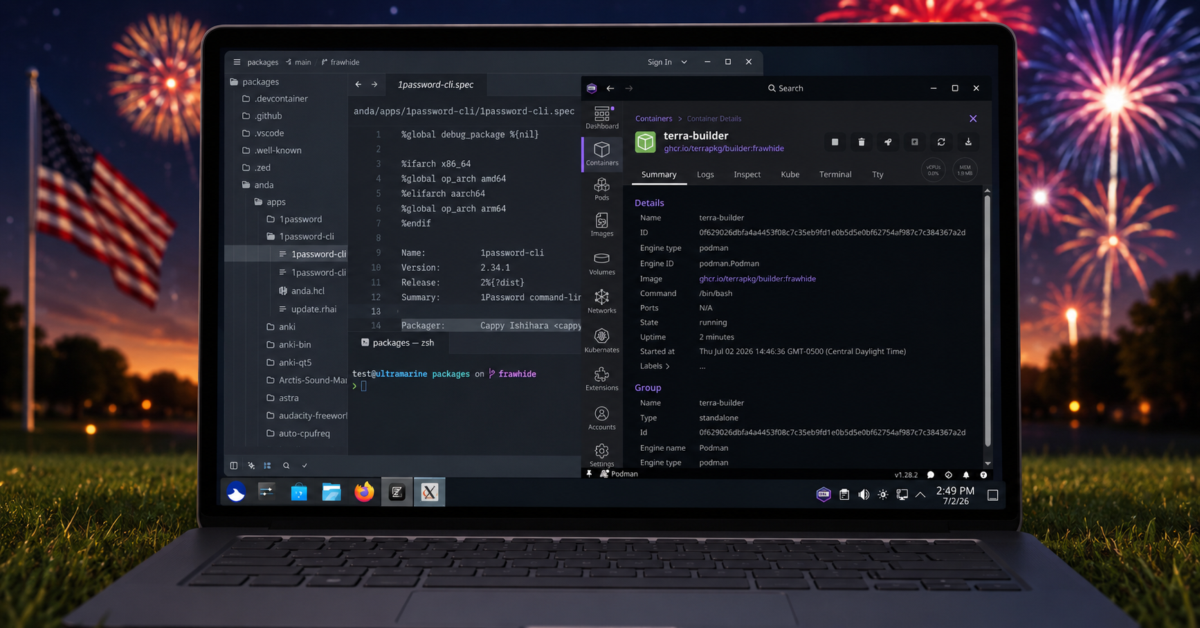The width and height of the screenshot is (1200, 628).
Task: Open Accounts in Podman sidebar
Action: [x=602, y=418]
